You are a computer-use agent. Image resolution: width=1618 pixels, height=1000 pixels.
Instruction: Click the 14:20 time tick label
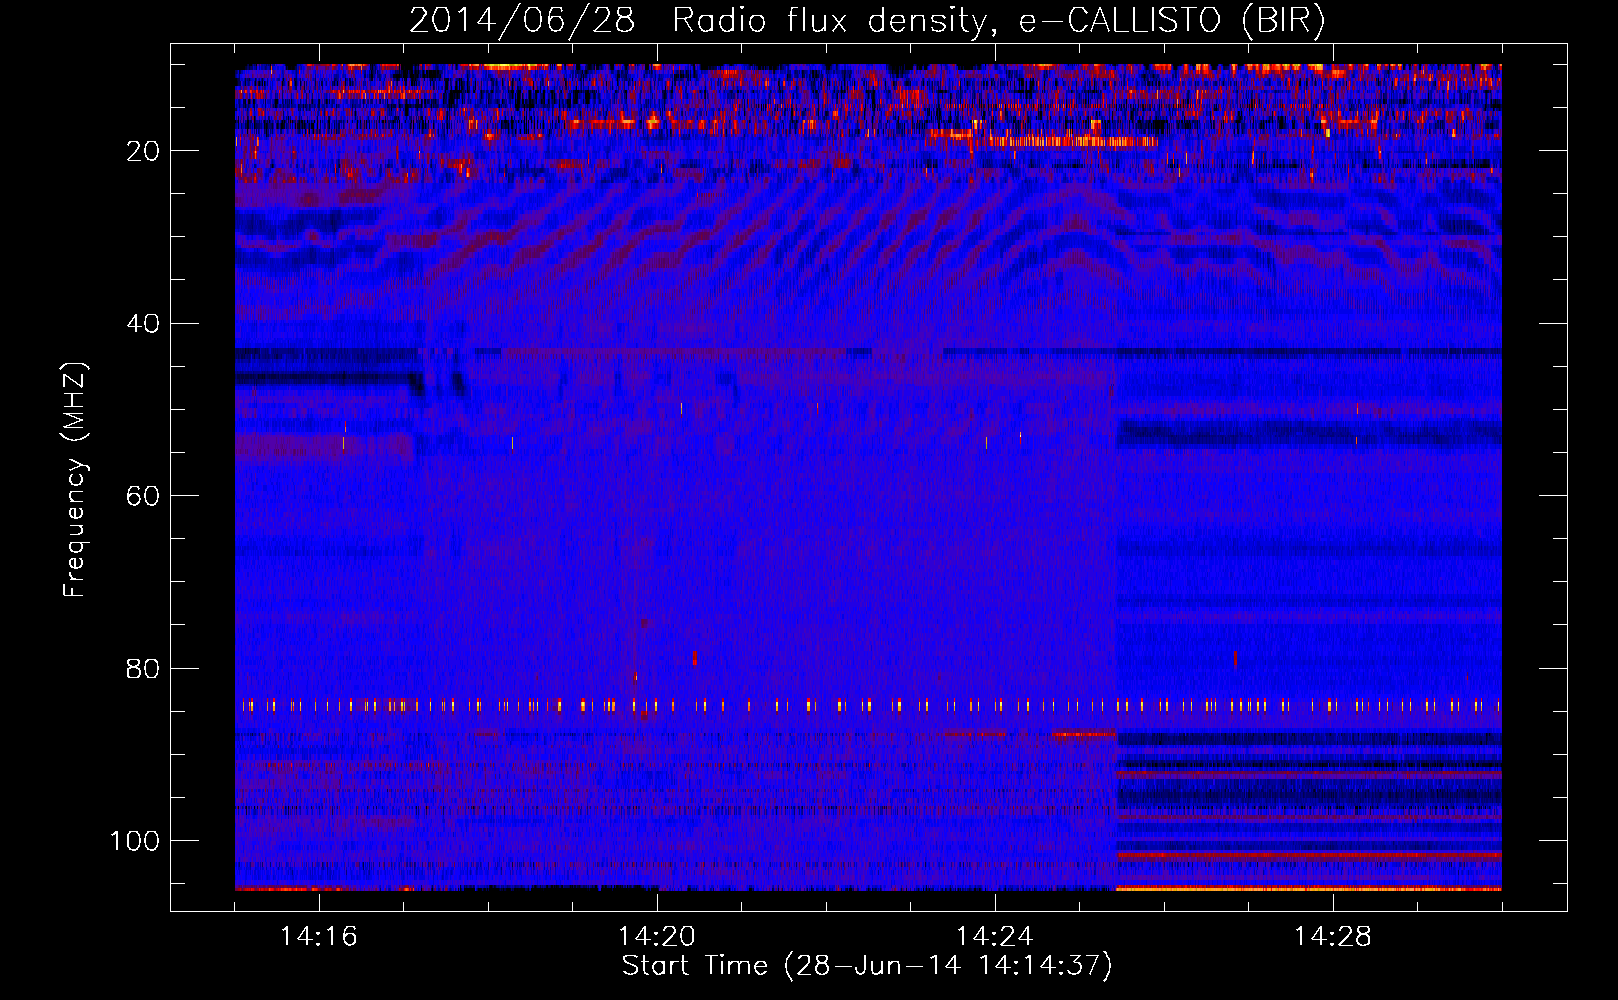coord(657,937)
